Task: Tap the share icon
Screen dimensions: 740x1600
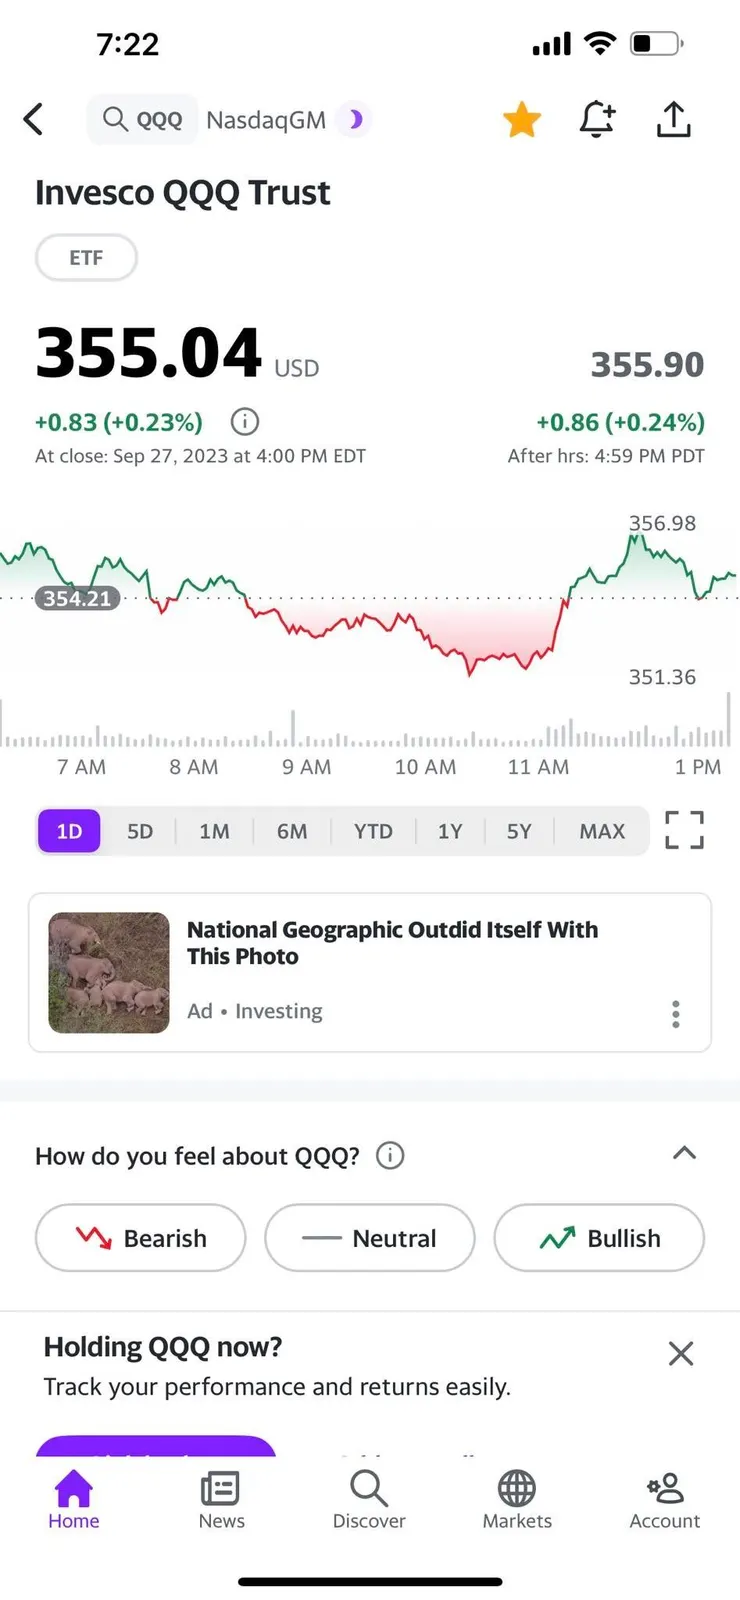Action: tap(674, 119)
